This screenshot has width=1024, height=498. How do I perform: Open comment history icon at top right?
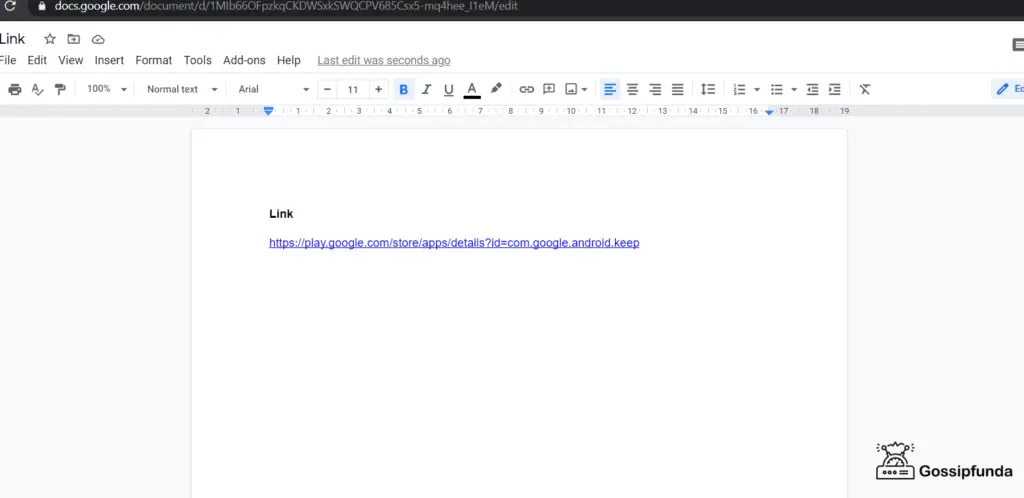point(1018,44)
